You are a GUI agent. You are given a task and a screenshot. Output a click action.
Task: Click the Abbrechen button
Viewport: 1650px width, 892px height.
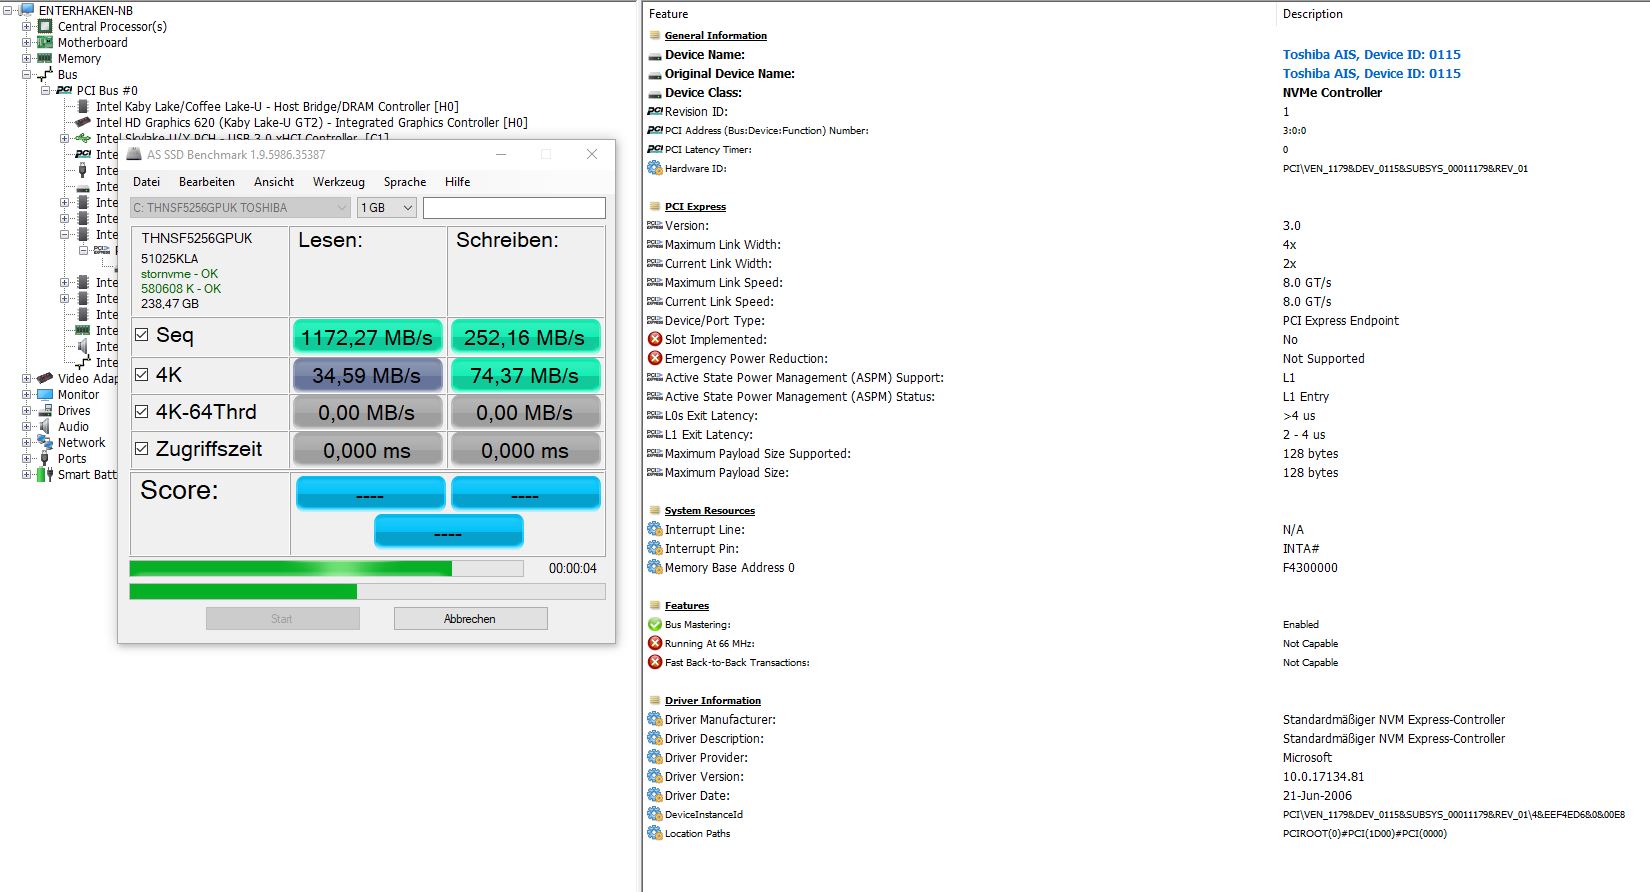click(x=470, y=619)
